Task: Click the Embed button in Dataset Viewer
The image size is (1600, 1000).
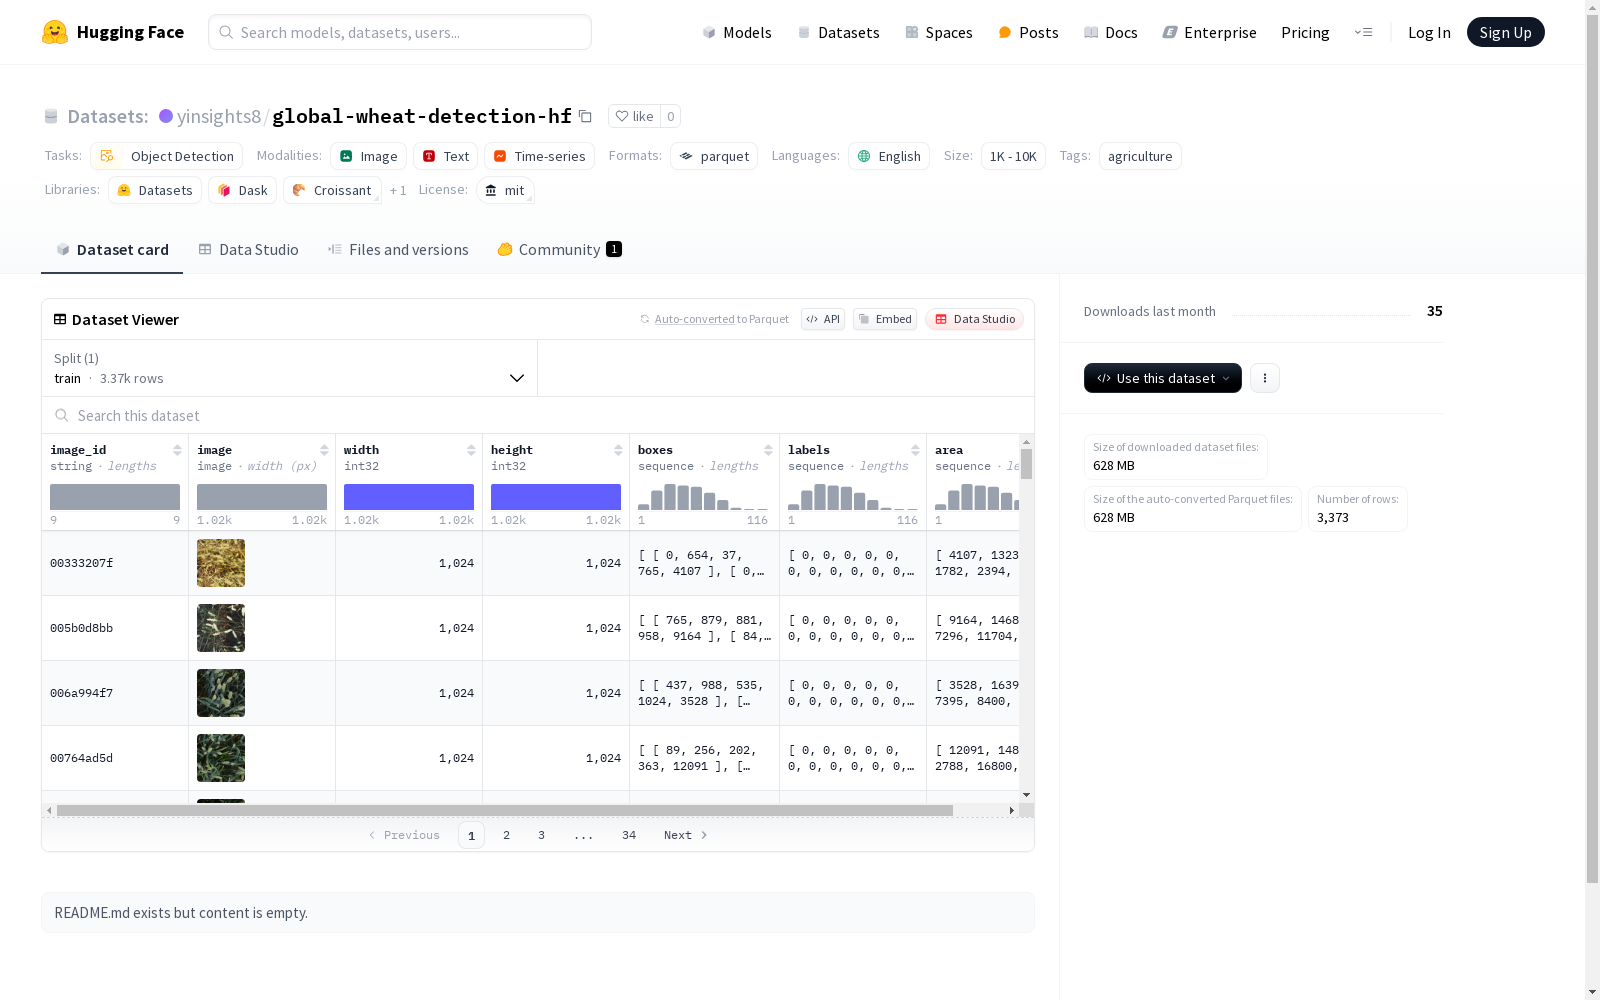Action: coord(885,319)
